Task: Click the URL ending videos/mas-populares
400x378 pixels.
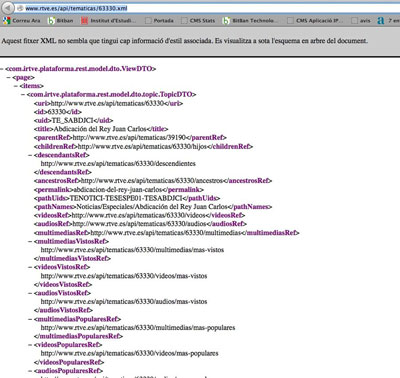Action: [x=129, y=353]
